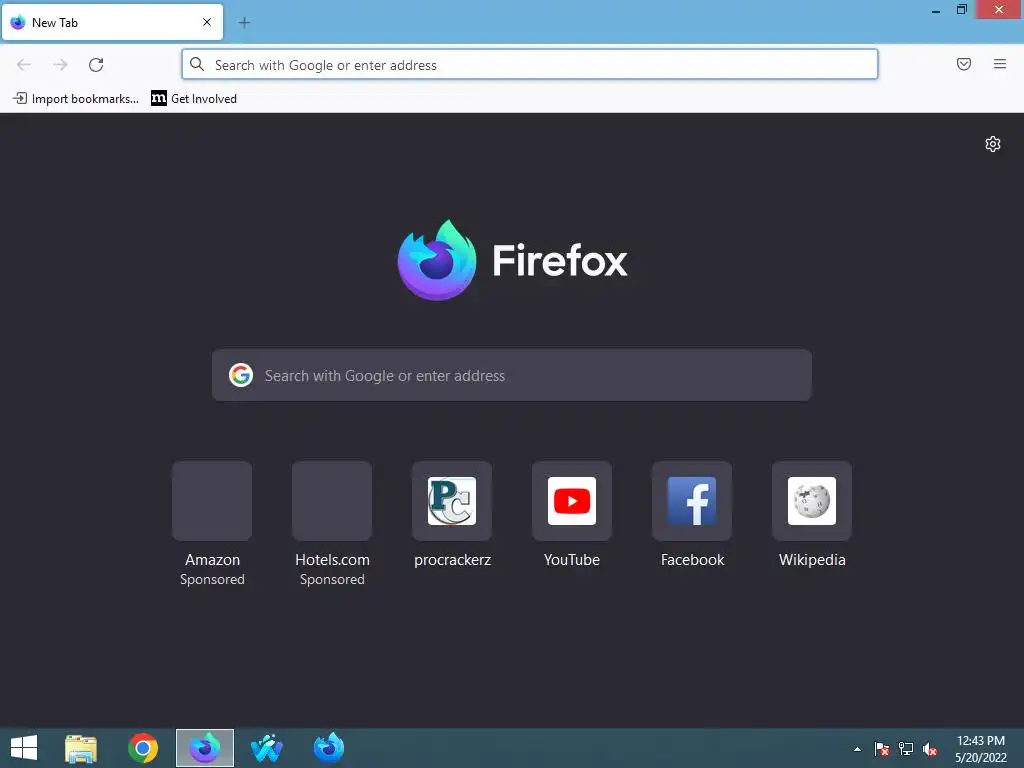
Task: Click Import bookmarks in bookmarks toolbar
Action: click(x=76, y=99)
